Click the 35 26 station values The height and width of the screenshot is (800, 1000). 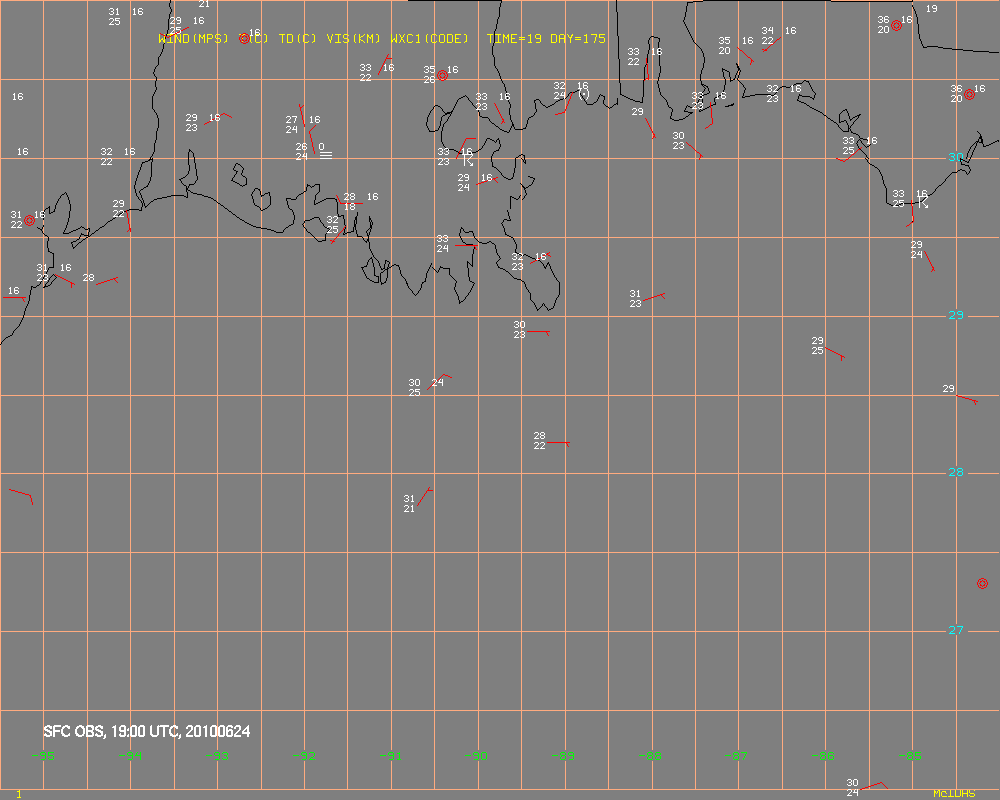coord(429,75)
